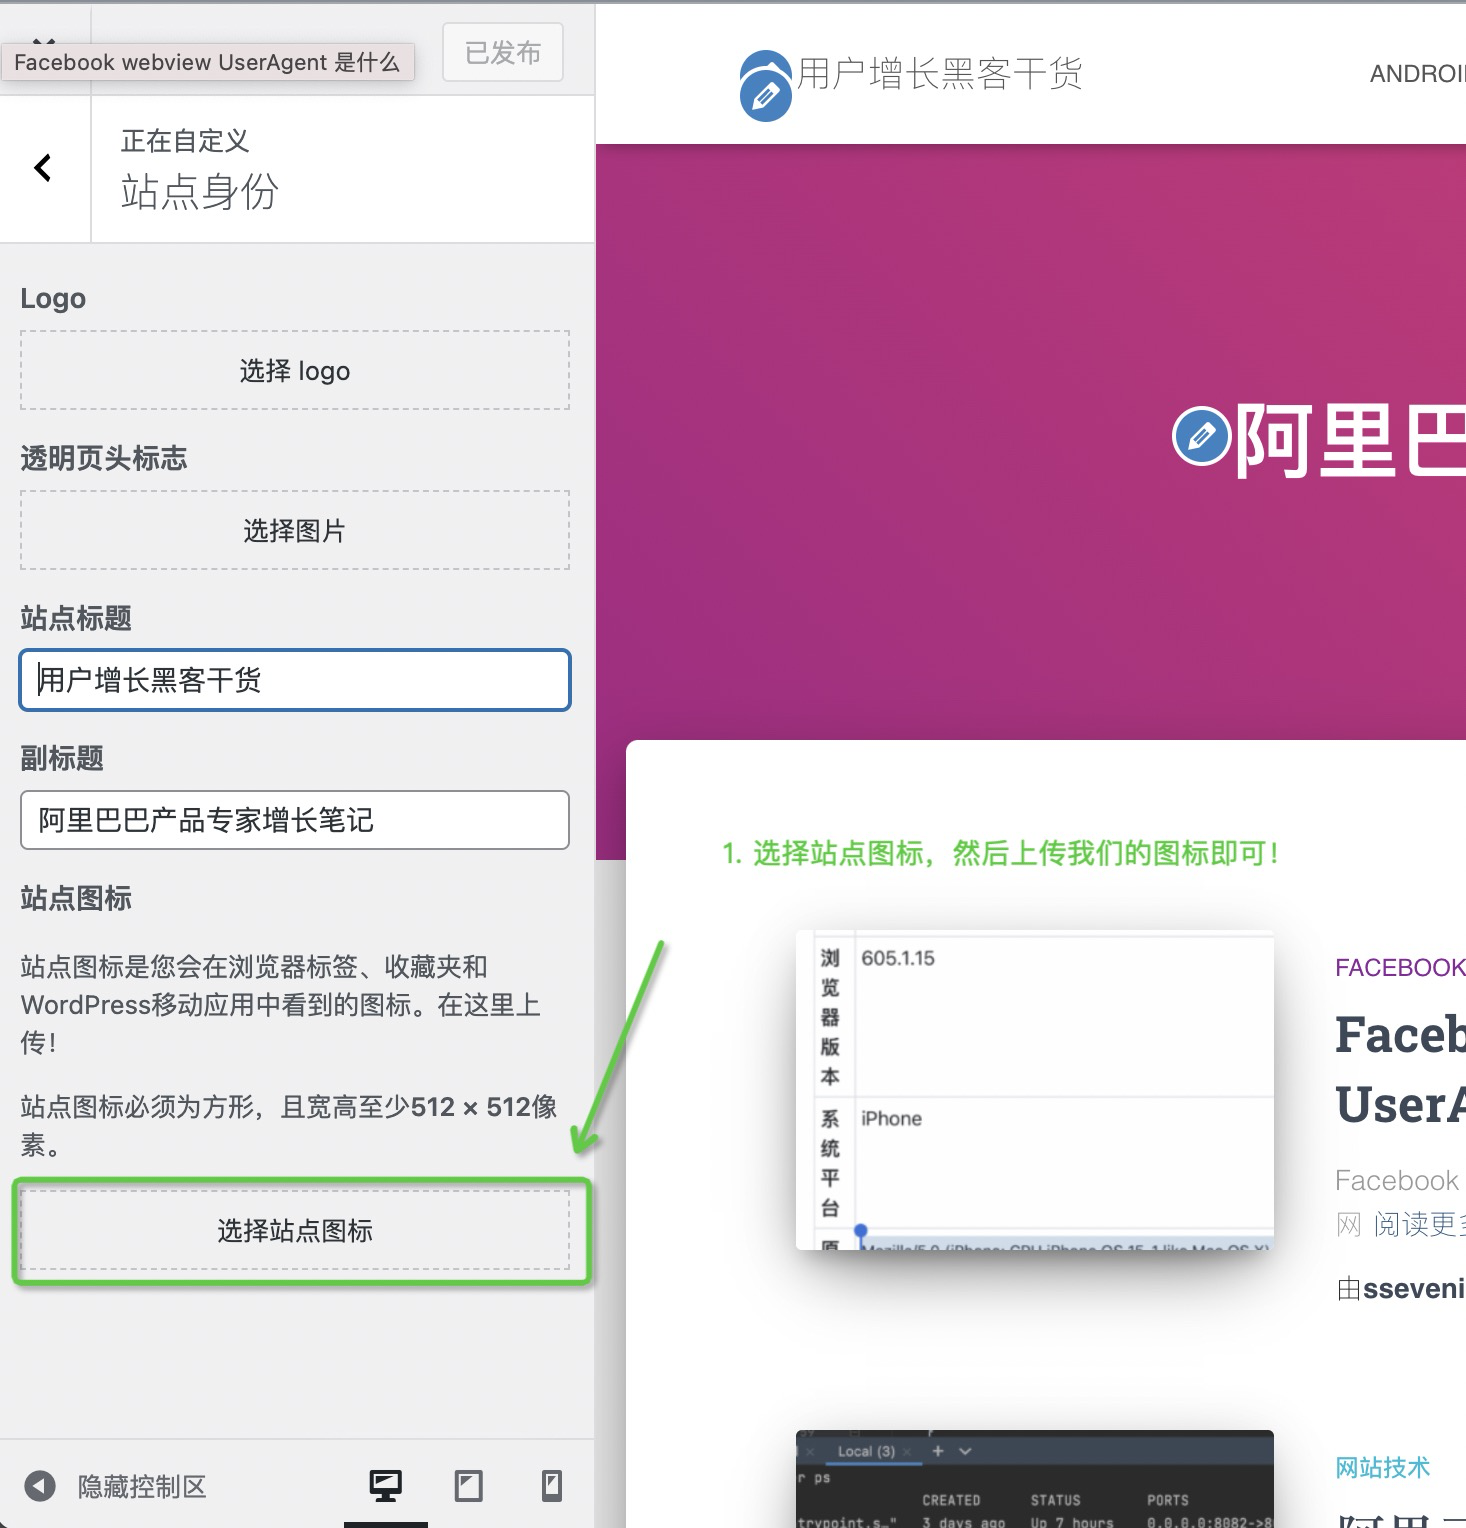Click the 阅读更多 read more link

tap(1420, 1224)
